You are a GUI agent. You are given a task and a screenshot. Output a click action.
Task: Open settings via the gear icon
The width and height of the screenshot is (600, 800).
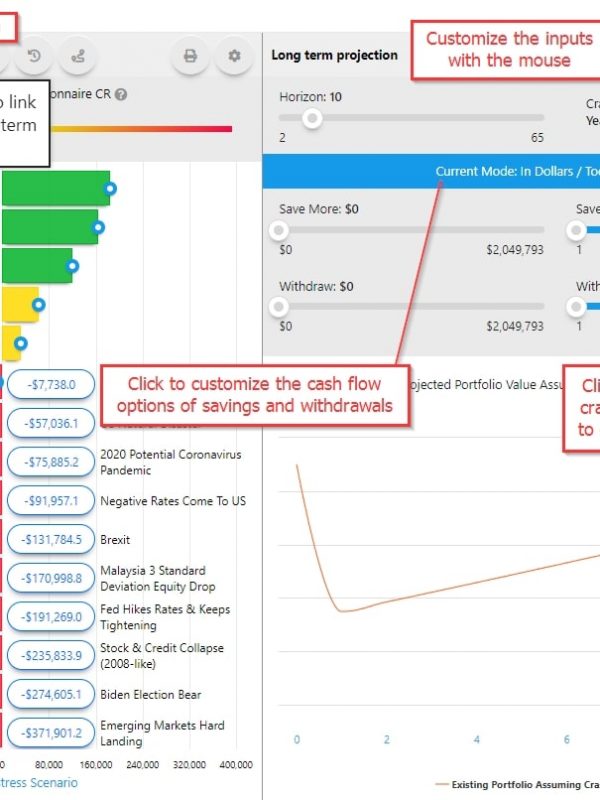click(x=235, y=56)
